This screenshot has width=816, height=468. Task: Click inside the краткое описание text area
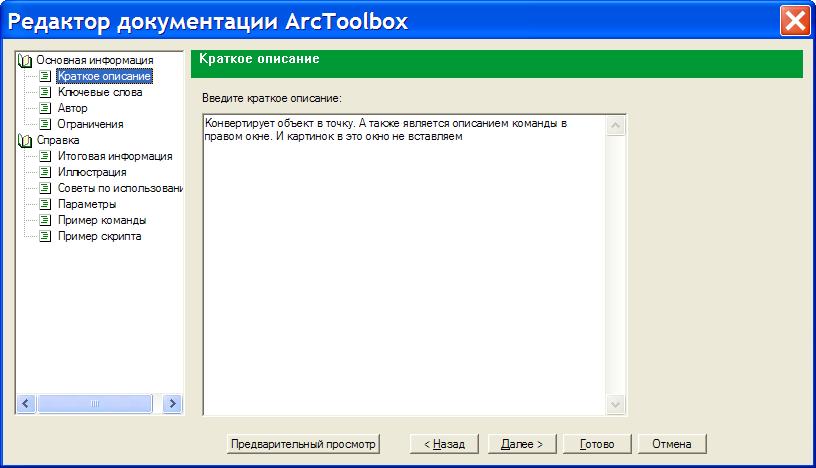[x=404, y=264]
